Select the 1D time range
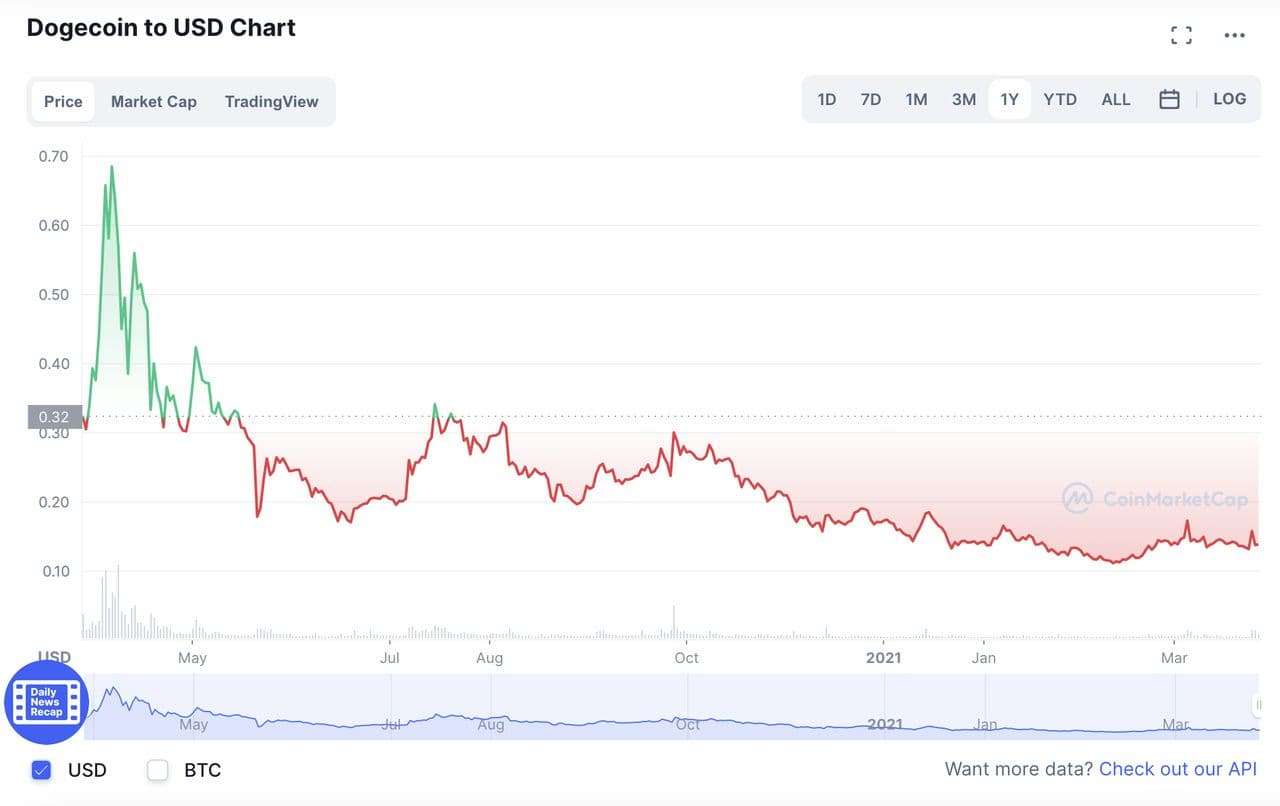 (x=827, y=100)
